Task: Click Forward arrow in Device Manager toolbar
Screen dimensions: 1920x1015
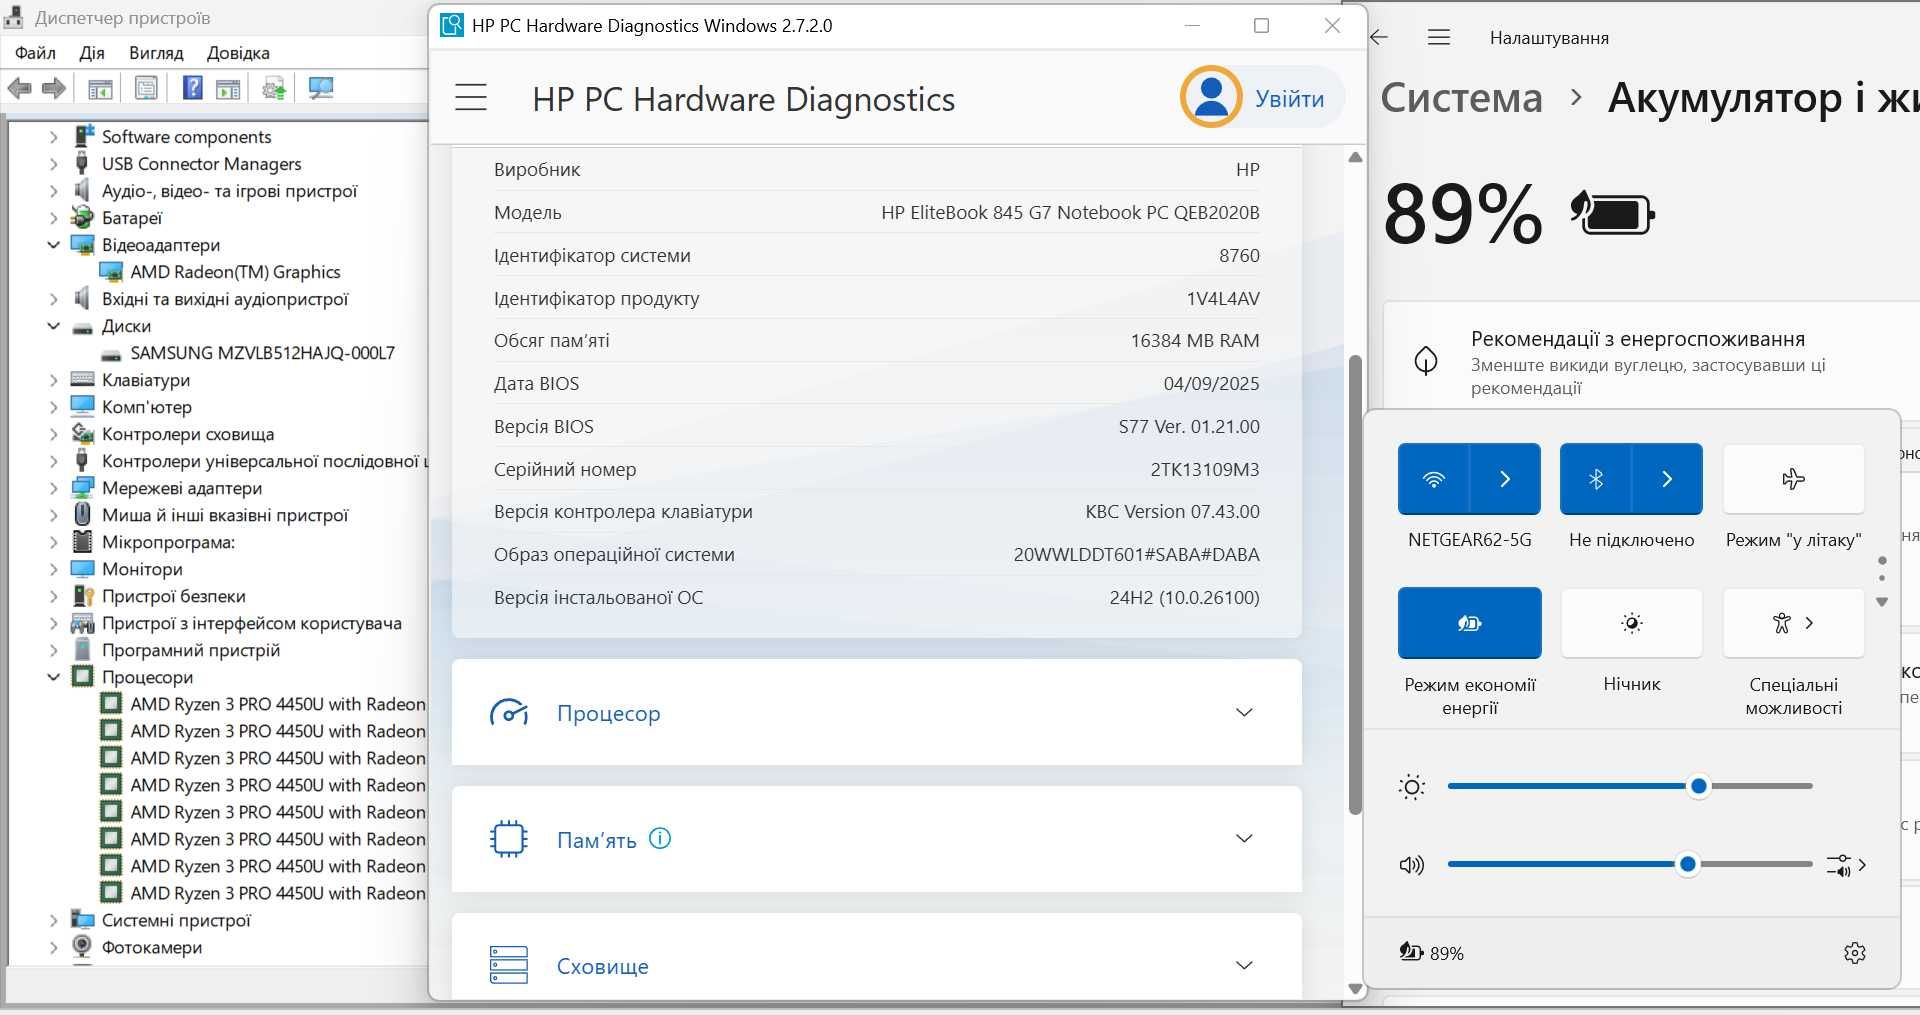Action: (x=54, y=88)
